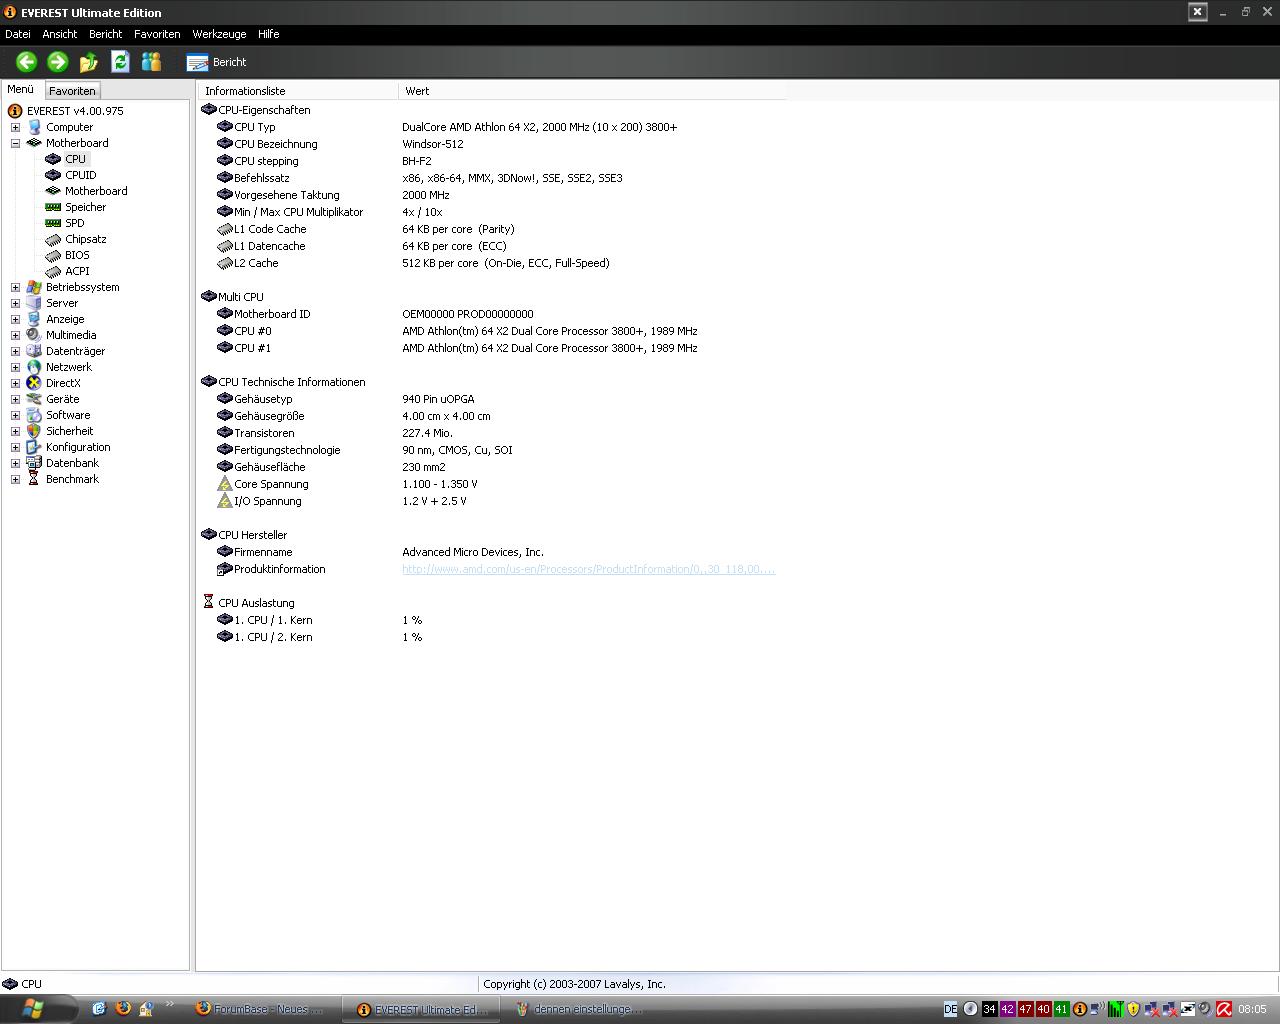Screen dimensions: 1280x1024
Task: Click the Sicherheit shield icon
Action: tap(34, 431)
